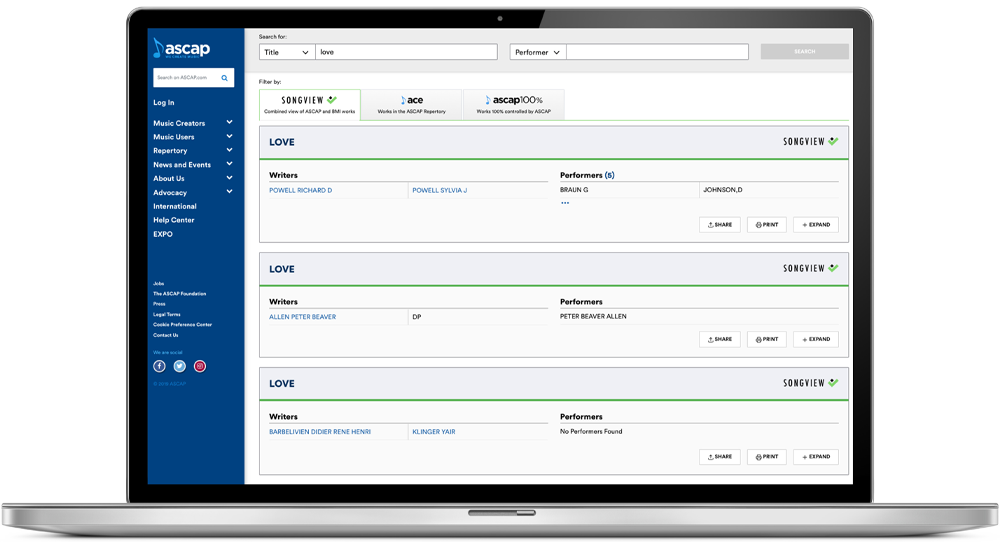Screen dimensions: 1000x542
Task: Open writer POWELL RICHARD D link
Action: (x=300, y=190)
